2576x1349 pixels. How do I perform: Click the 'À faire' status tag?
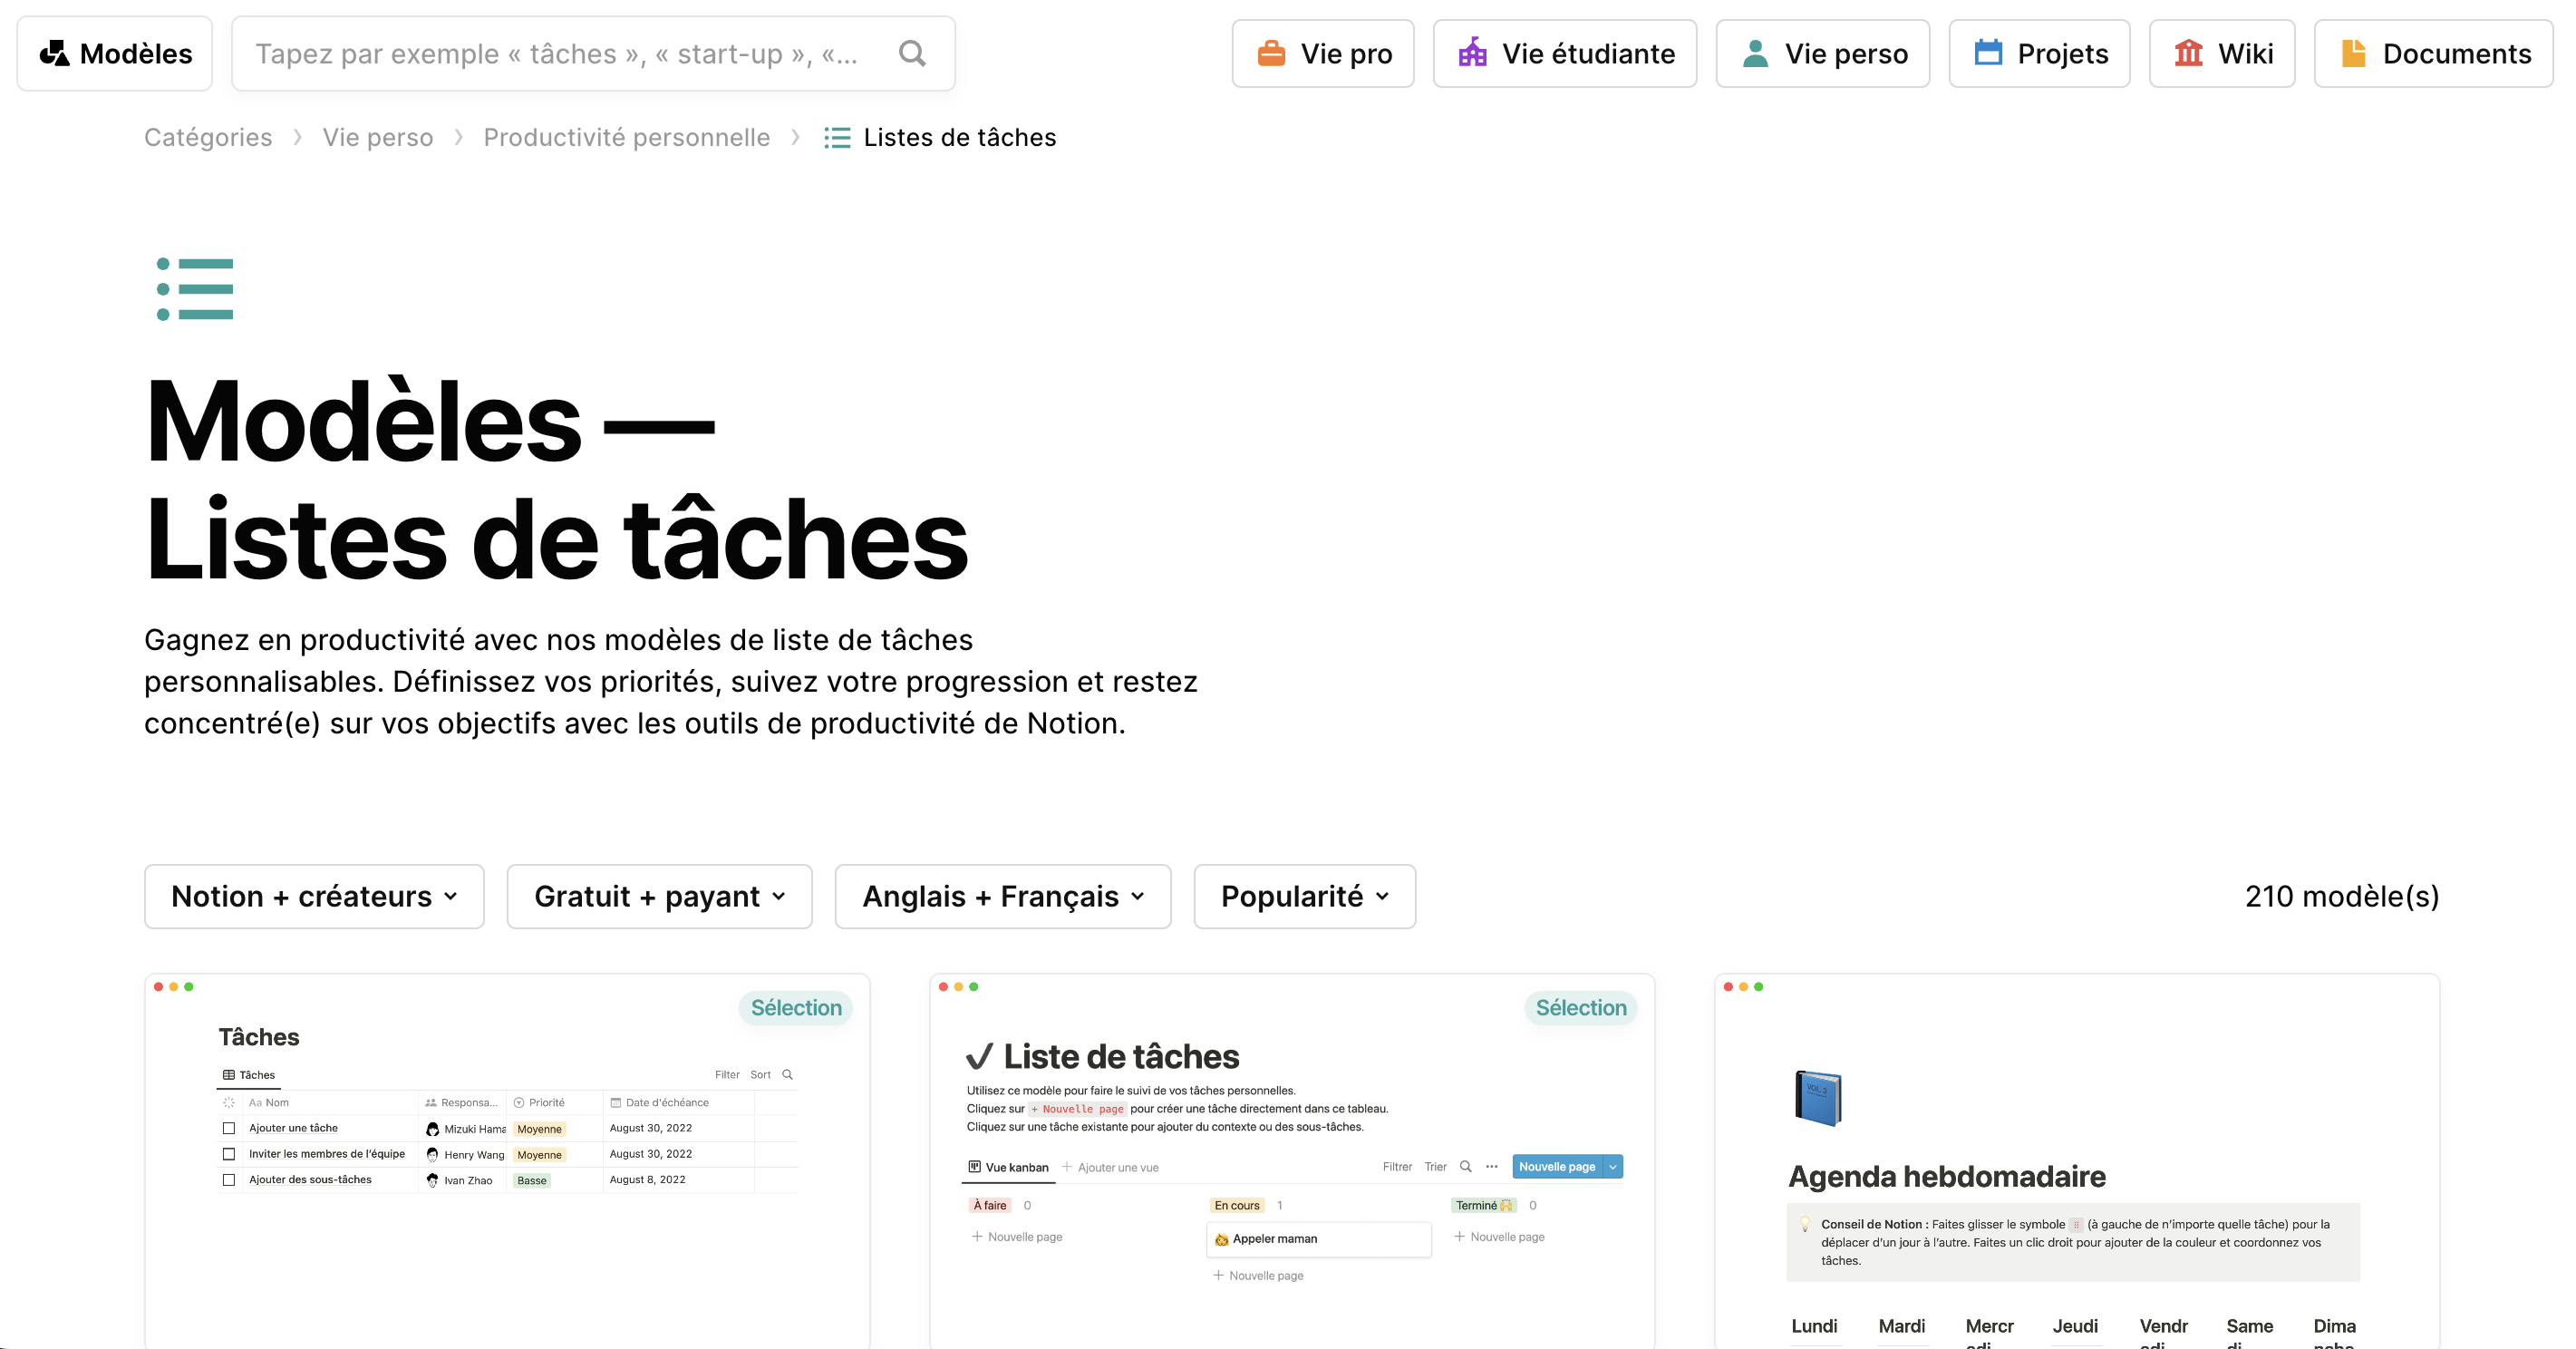990,1206
